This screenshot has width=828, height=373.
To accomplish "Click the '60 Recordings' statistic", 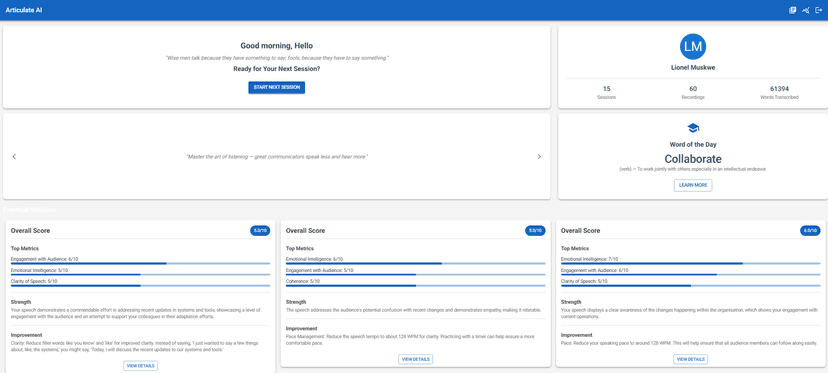I will pyautogui.click(x=693, y=92).
